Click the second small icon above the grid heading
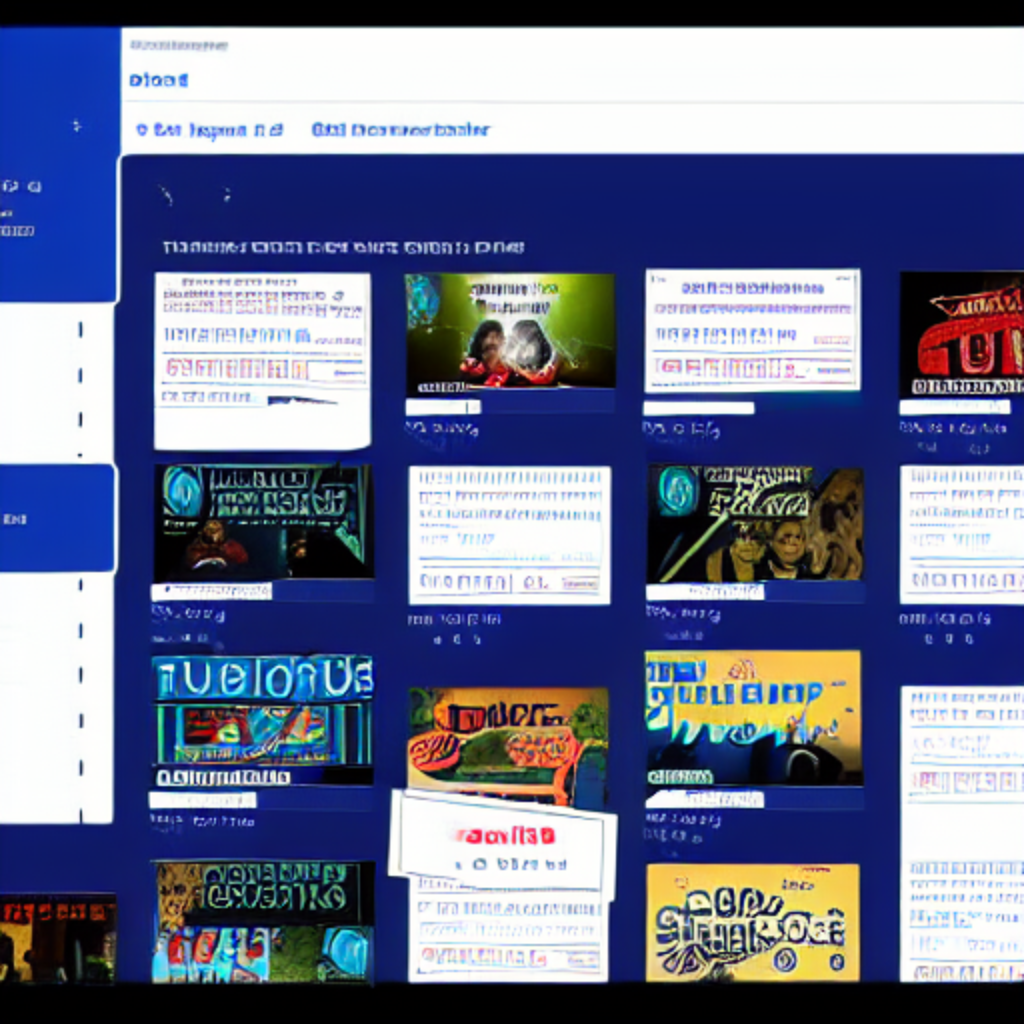The height and width of the screenshot is (1024, 1024). 227,195
